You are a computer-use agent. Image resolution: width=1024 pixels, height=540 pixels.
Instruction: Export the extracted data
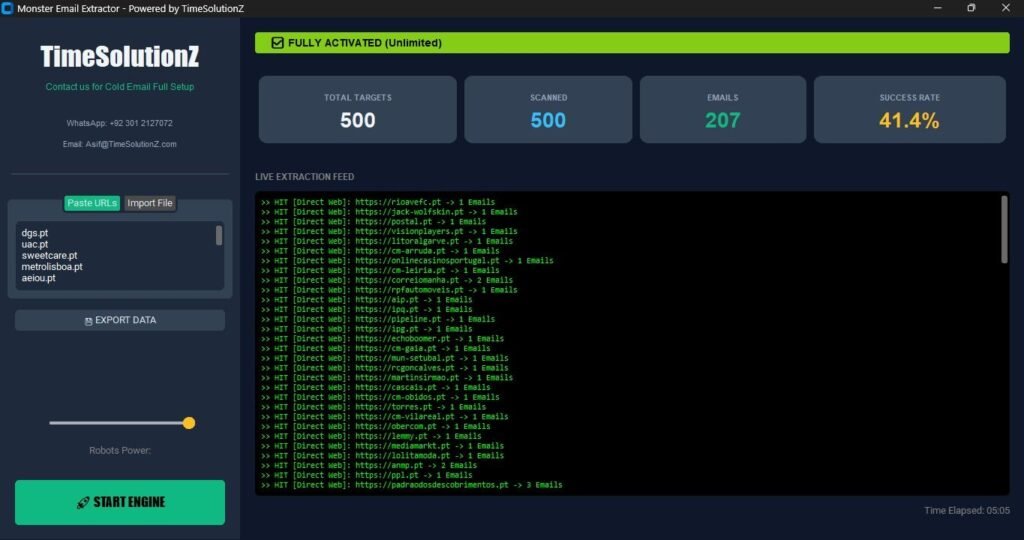(120, 320)
